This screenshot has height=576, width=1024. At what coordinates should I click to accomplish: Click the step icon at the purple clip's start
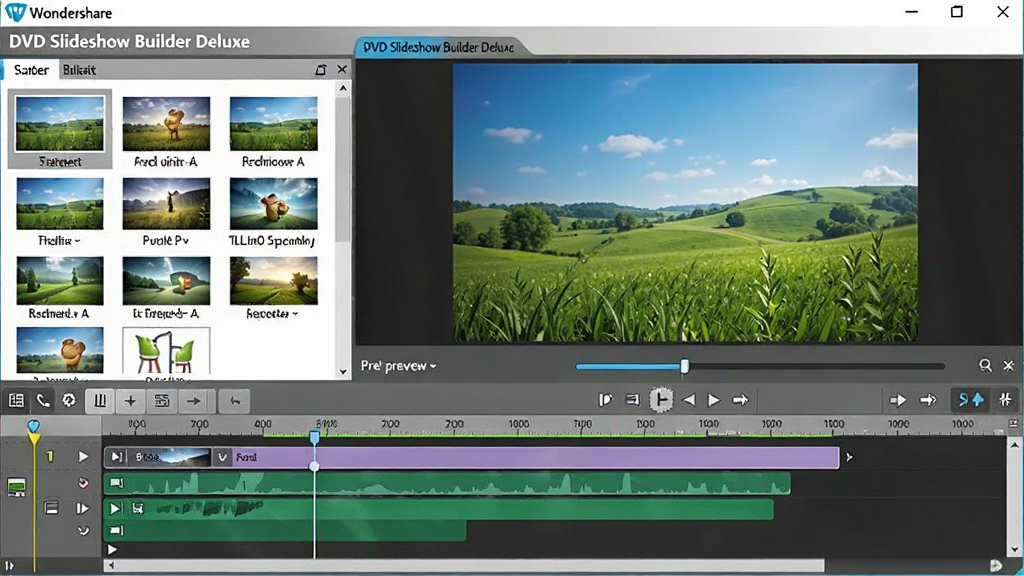tap(116, 457)
